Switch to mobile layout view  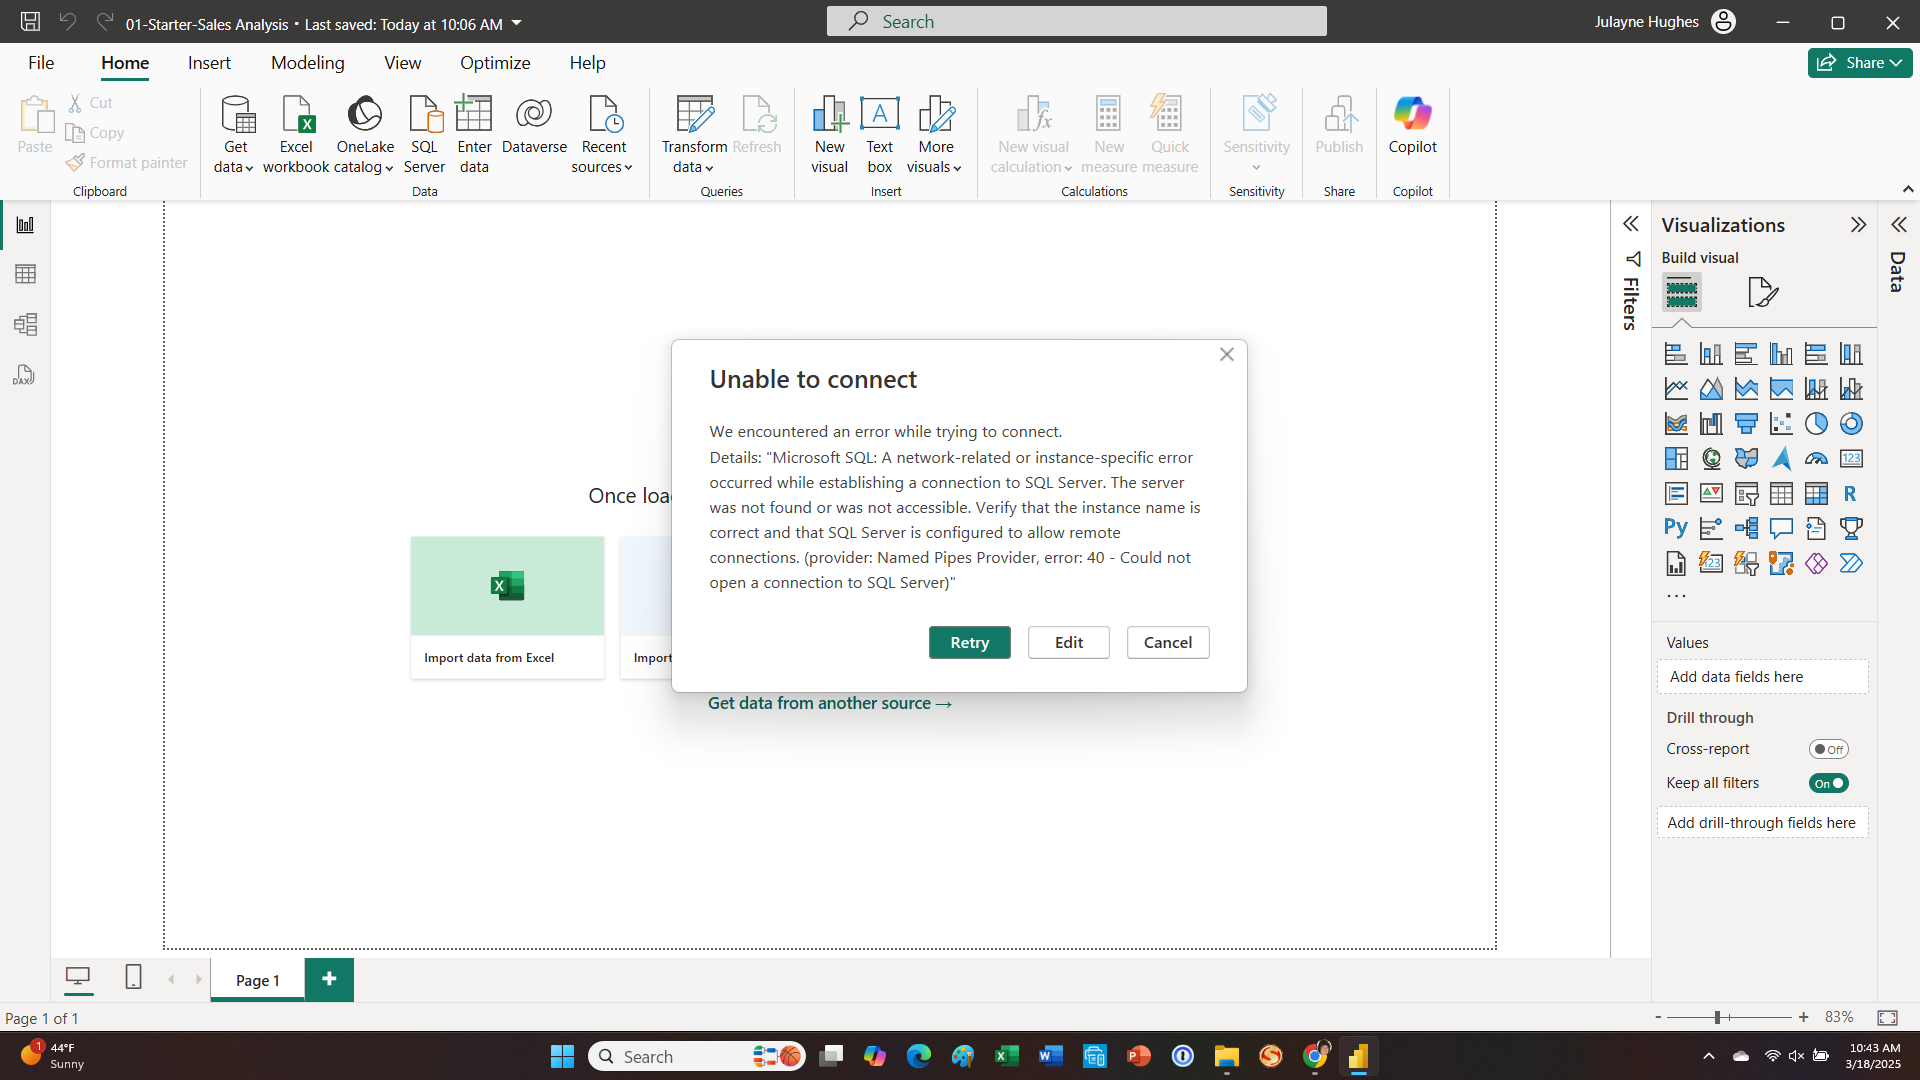pyautogui.click(x=133, y=977)
